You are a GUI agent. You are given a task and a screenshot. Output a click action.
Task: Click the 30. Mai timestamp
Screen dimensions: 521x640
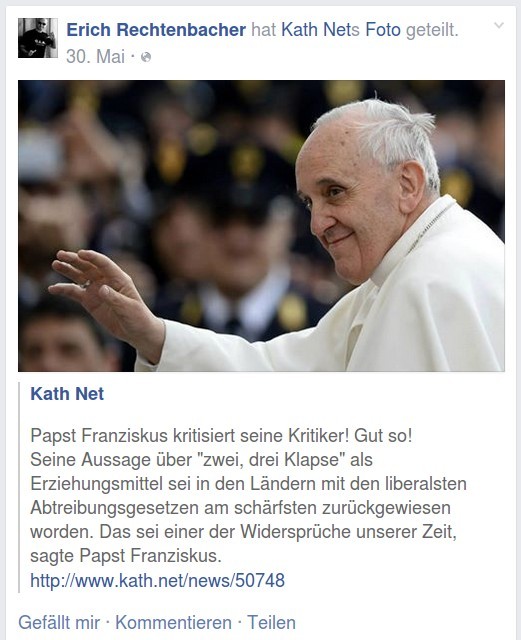click(96, 57)
